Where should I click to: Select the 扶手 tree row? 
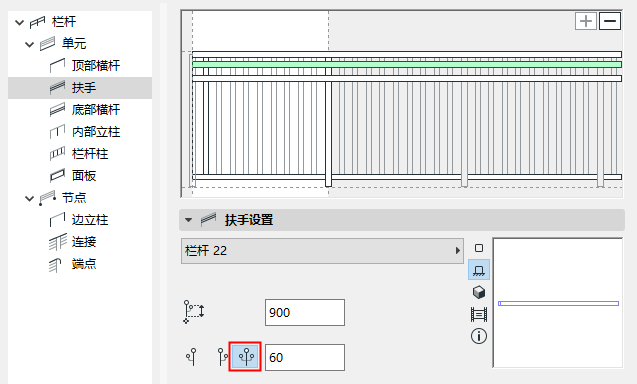pos(80,88)
